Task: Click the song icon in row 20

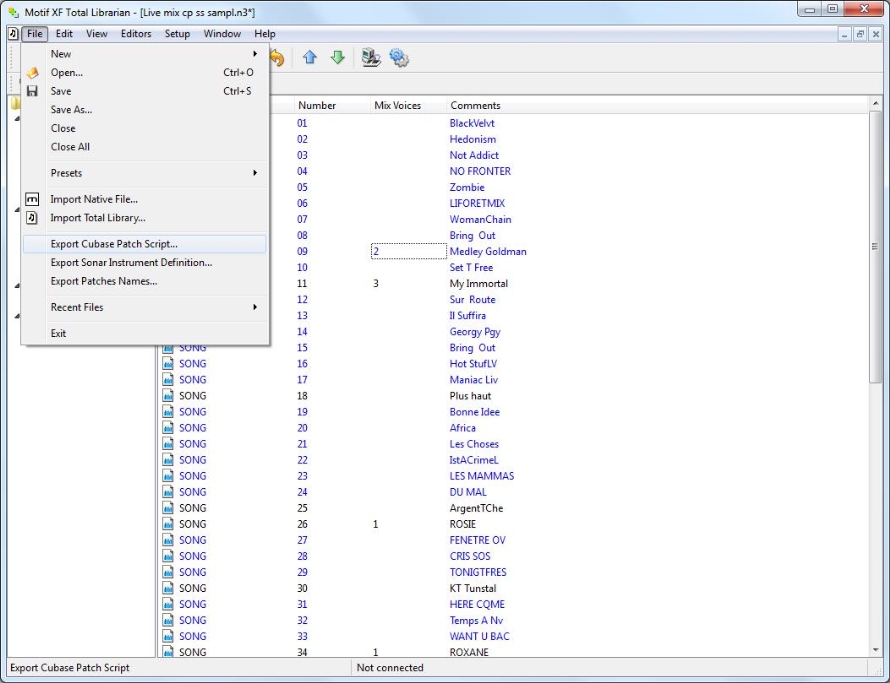Action: (x=168, y=428)
